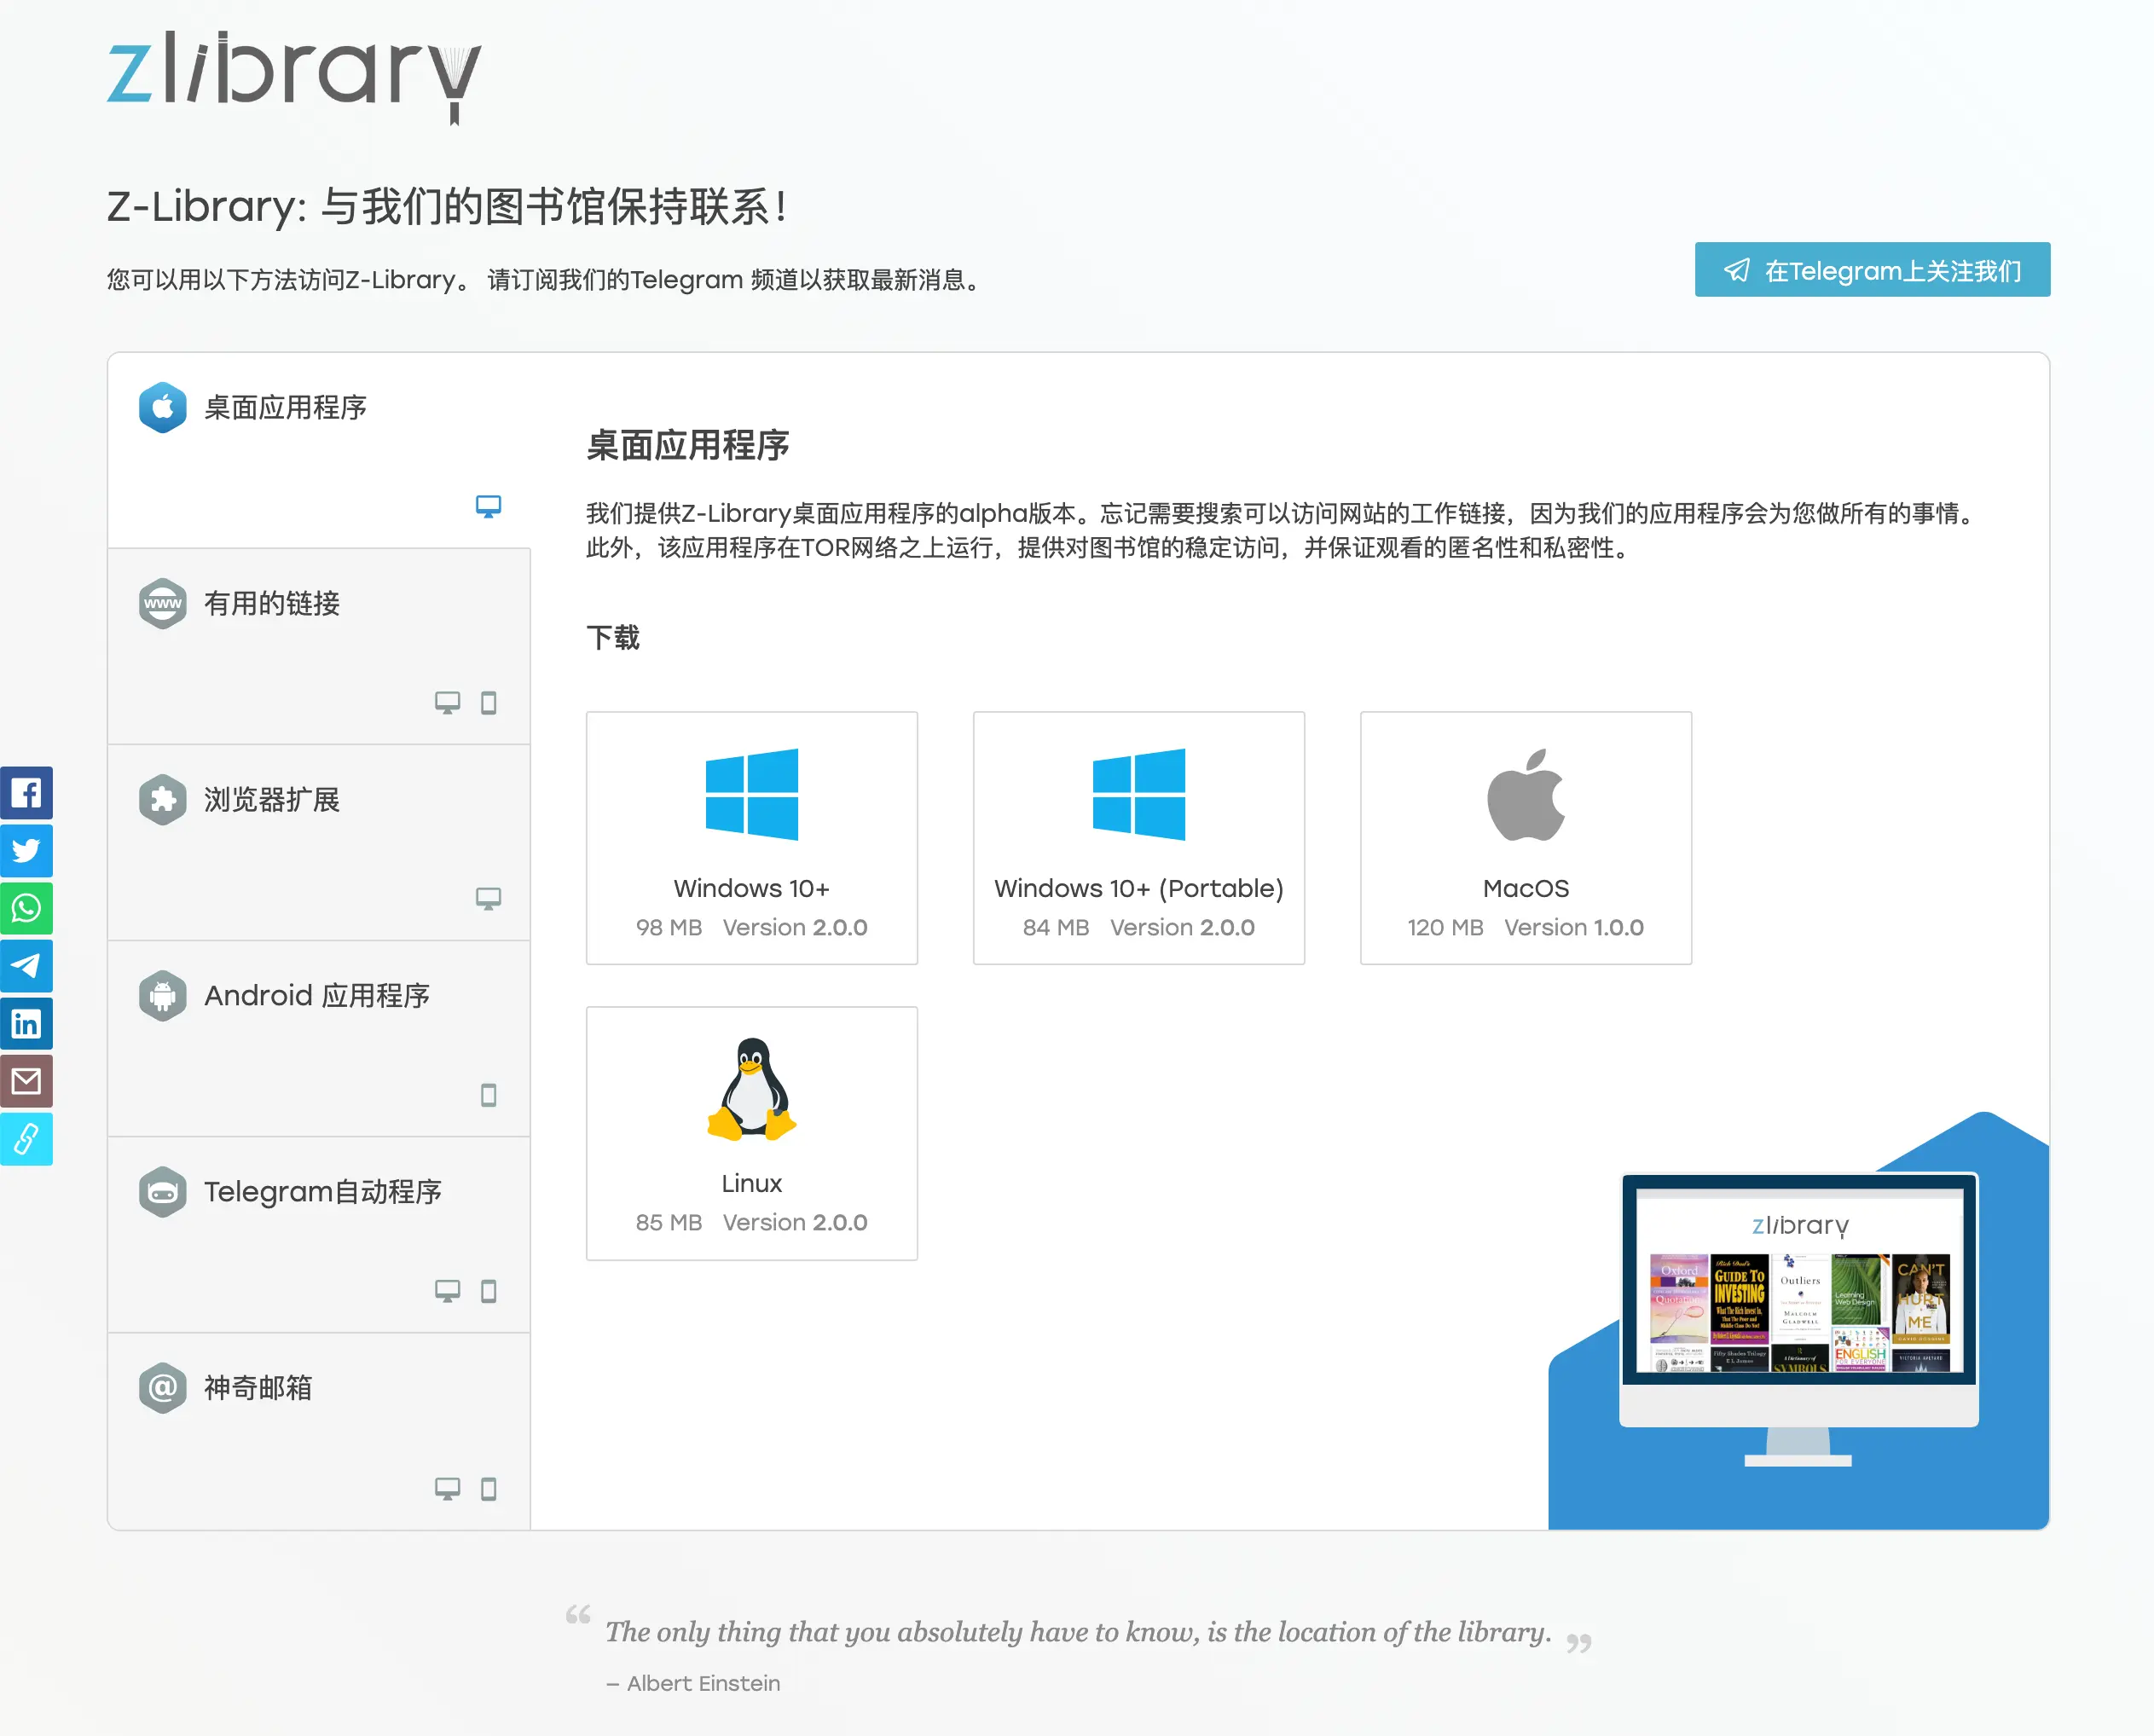This screenshot has height=1736, width=2154.
Task: Click the grey Apple logo in MacOS card
Action: click(1525, 794)
